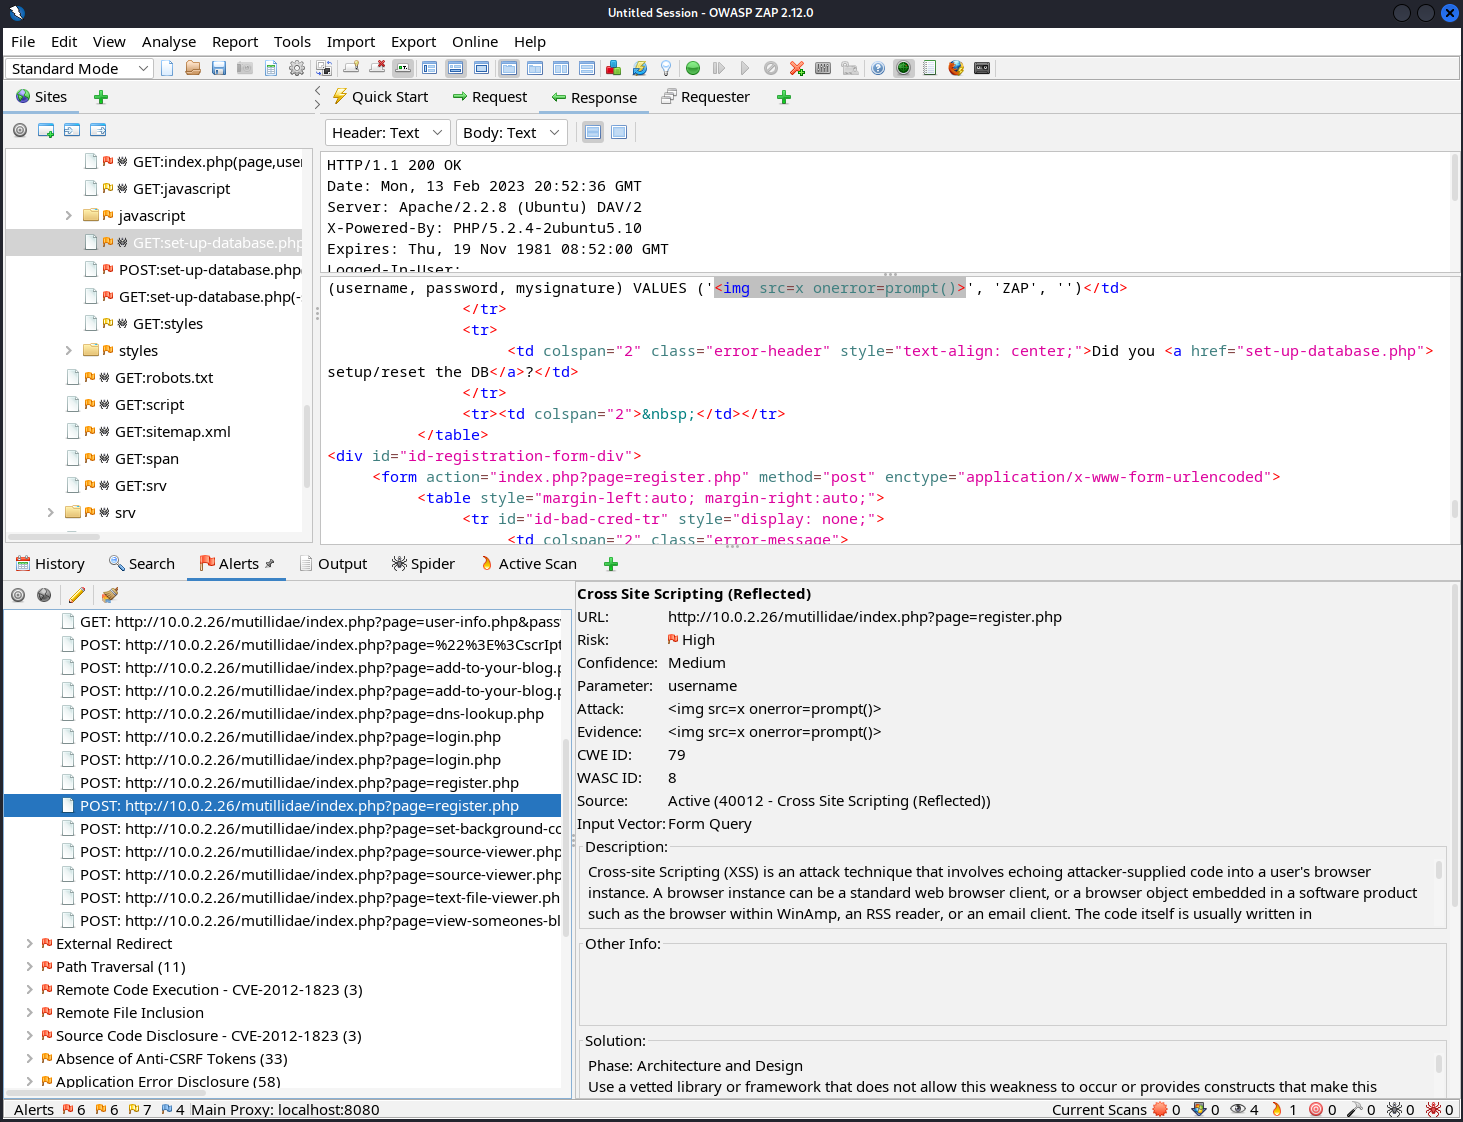The width and height of the screenshot is (1463, 1122).
Task: Click the Export Context icon
Action: coord(98,130)
